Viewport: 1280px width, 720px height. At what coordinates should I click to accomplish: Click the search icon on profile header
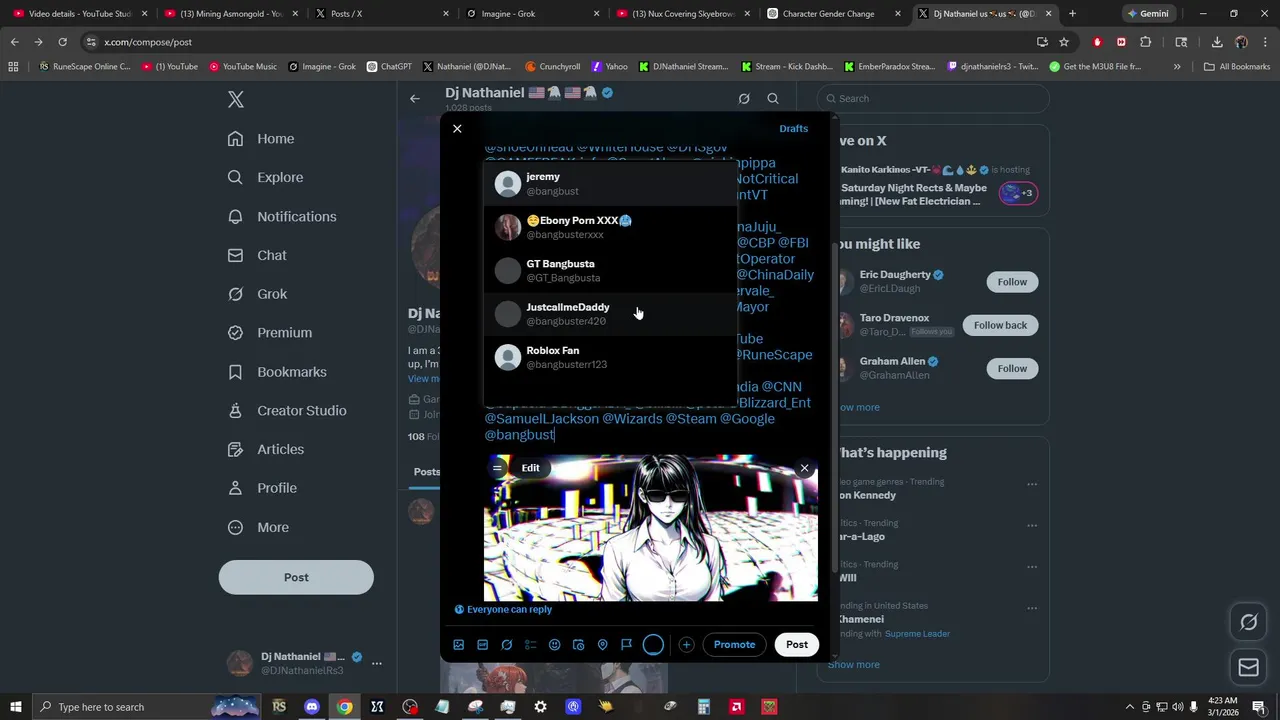(x=773, y=98)
